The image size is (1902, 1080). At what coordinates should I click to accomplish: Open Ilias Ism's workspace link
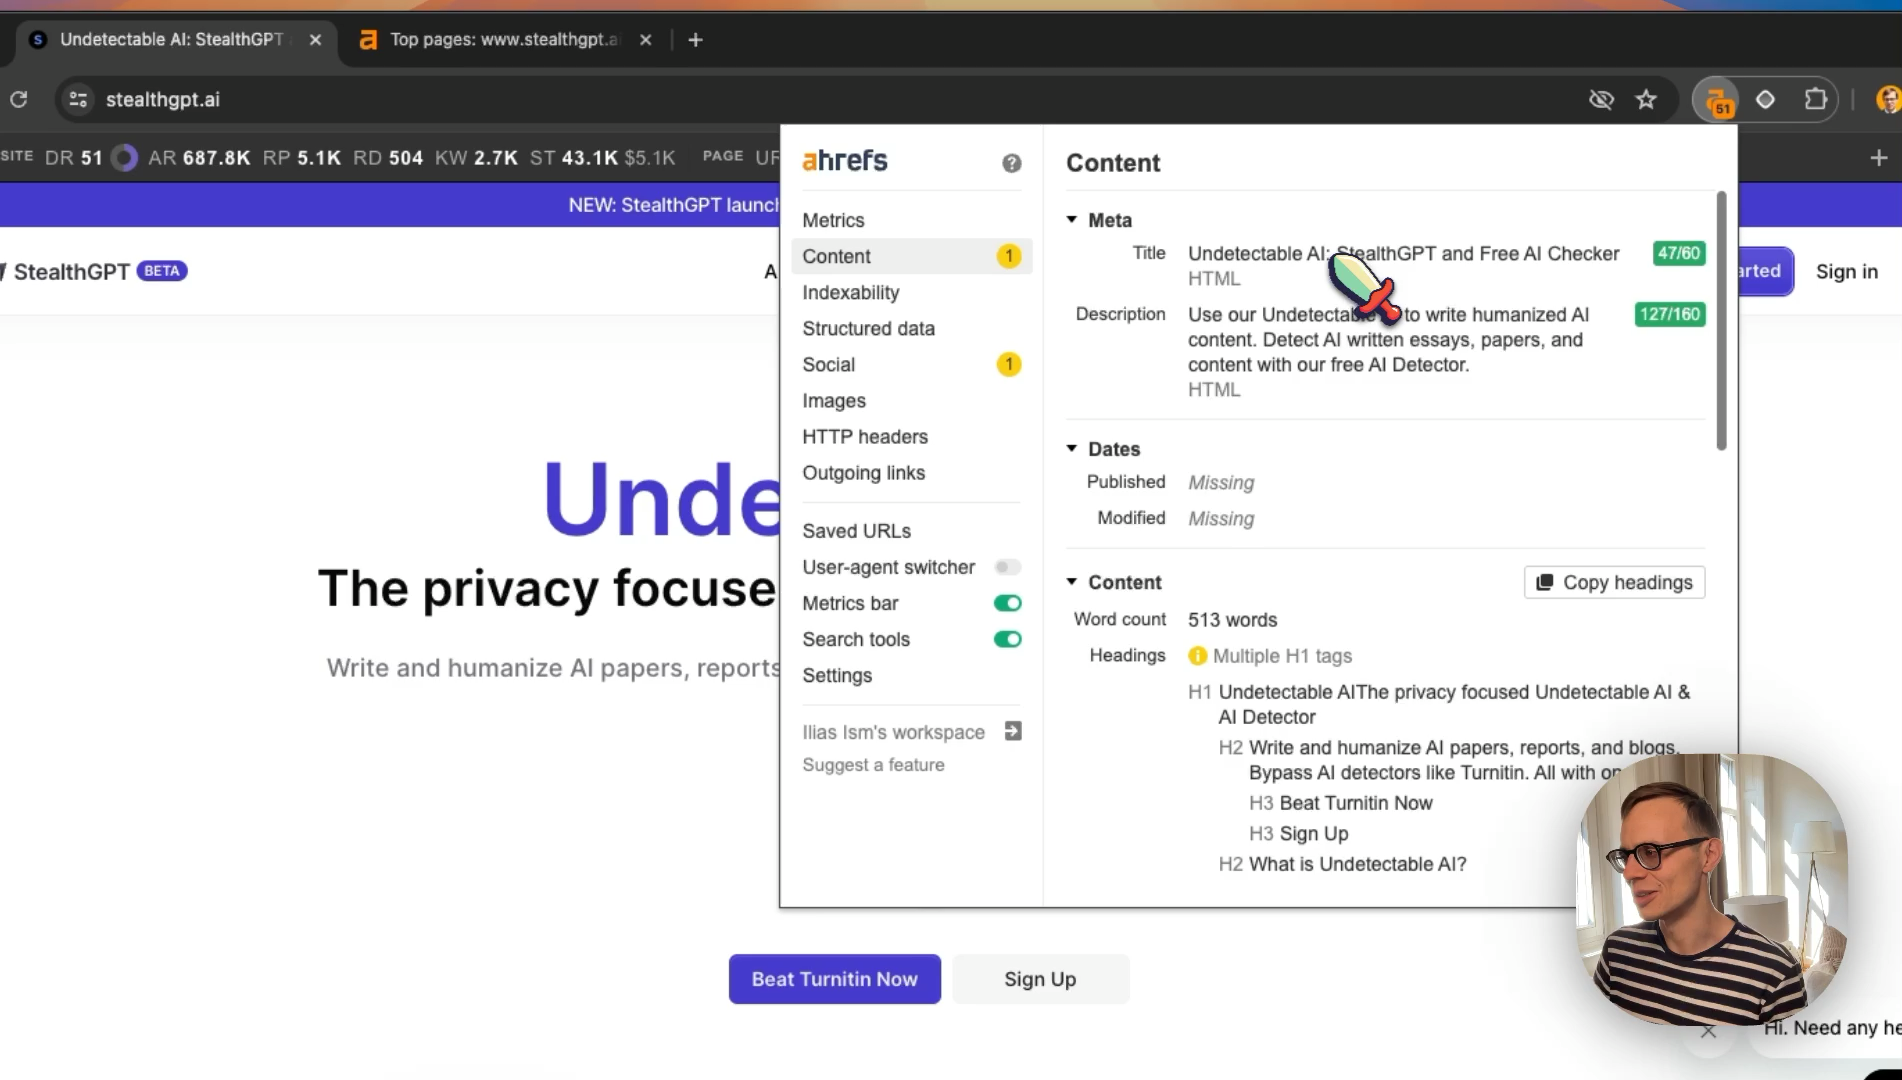tap(893, 732)
